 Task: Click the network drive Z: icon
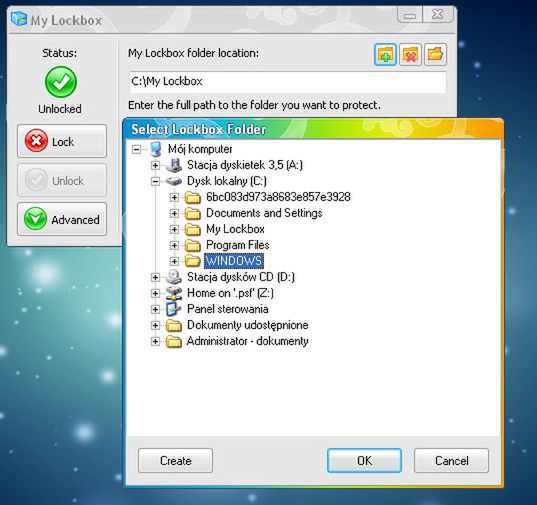pyautogui.click(x=174, y=293)
